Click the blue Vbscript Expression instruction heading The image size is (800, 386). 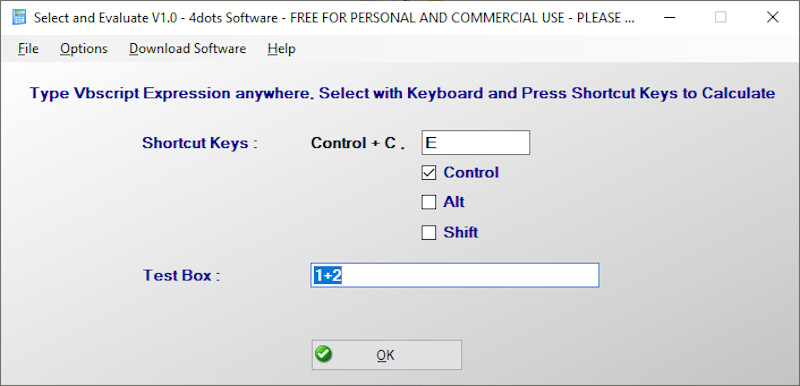click(403, 93)
